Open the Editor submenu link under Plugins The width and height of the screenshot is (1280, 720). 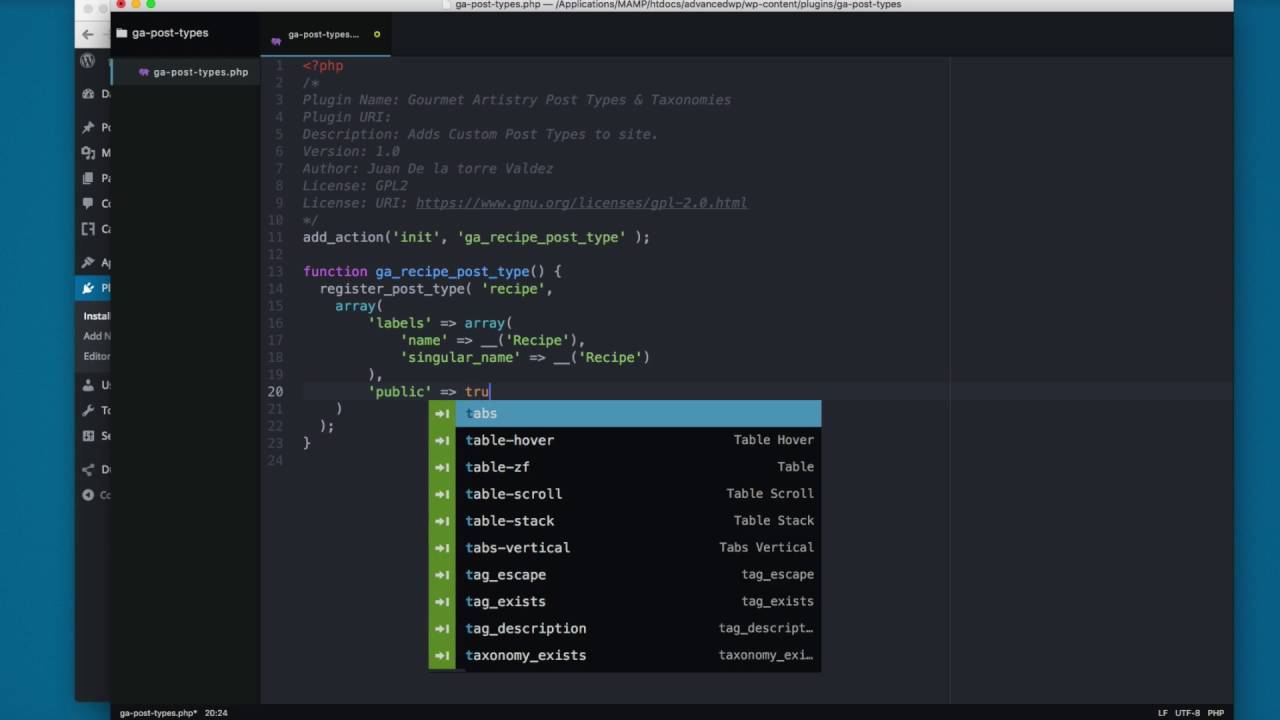tap(96, 356)
